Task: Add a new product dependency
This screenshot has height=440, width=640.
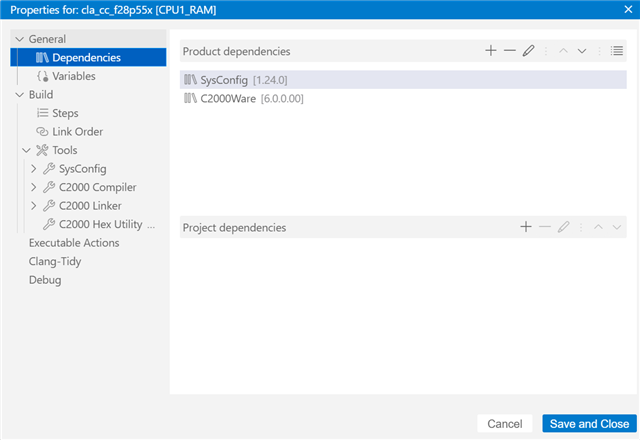Action: (491, 51)
